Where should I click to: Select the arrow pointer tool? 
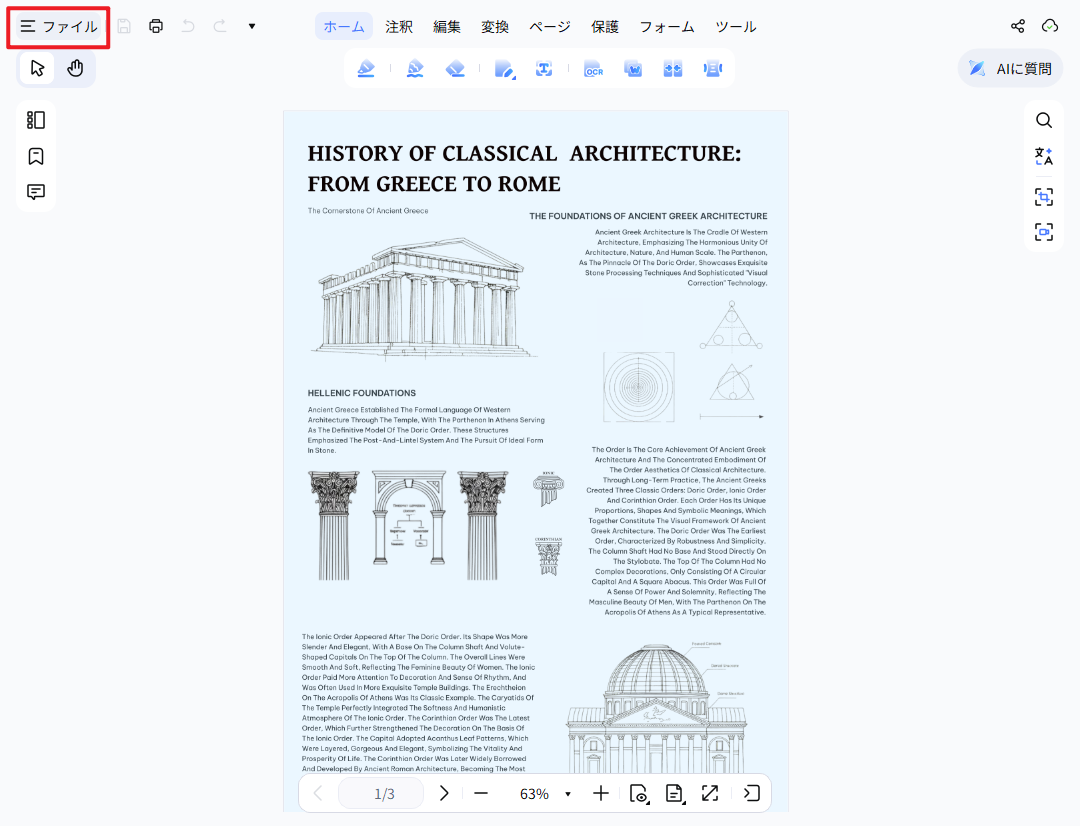(x=37, y=68)
